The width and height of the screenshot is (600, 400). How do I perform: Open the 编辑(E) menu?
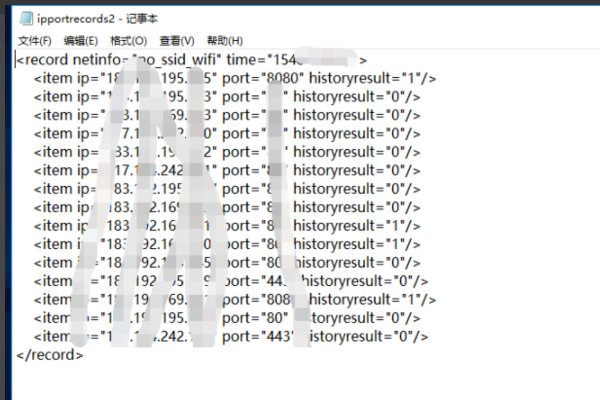click(81, 41)
